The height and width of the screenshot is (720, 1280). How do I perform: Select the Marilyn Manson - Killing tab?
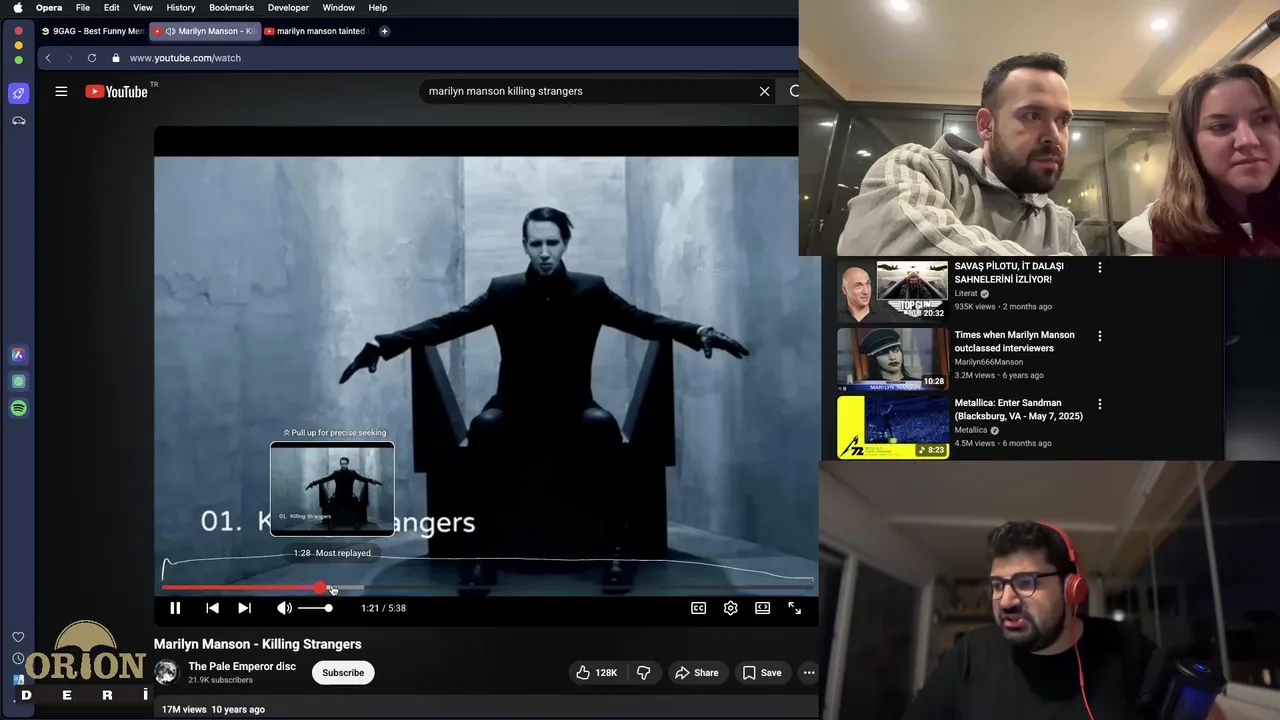point(204,31)
